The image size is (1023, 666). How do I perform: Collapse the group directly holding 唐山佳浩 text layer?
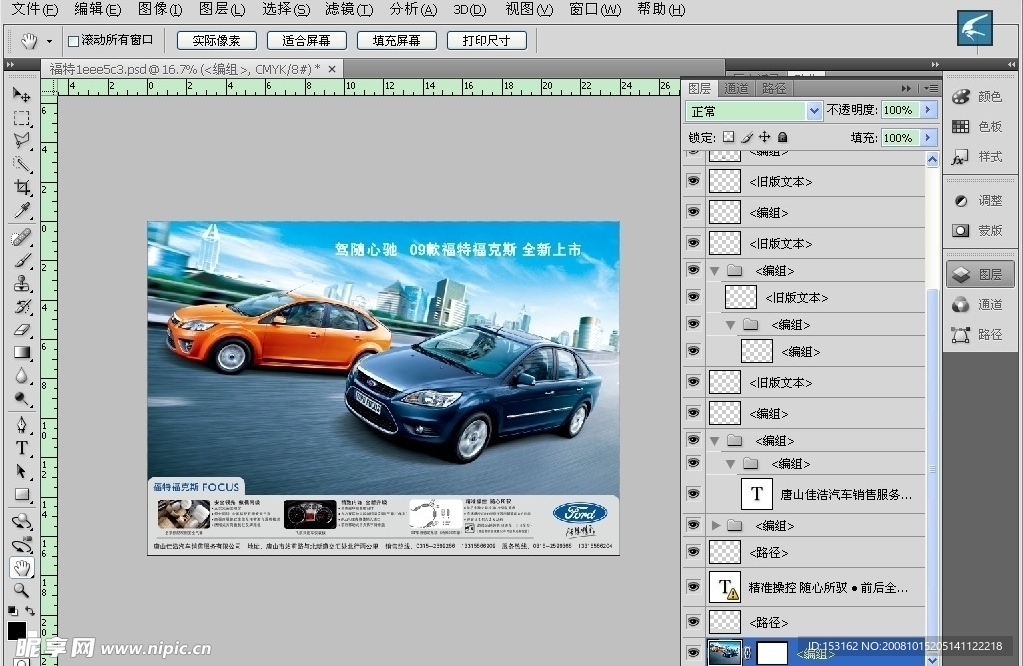[731, 464]
